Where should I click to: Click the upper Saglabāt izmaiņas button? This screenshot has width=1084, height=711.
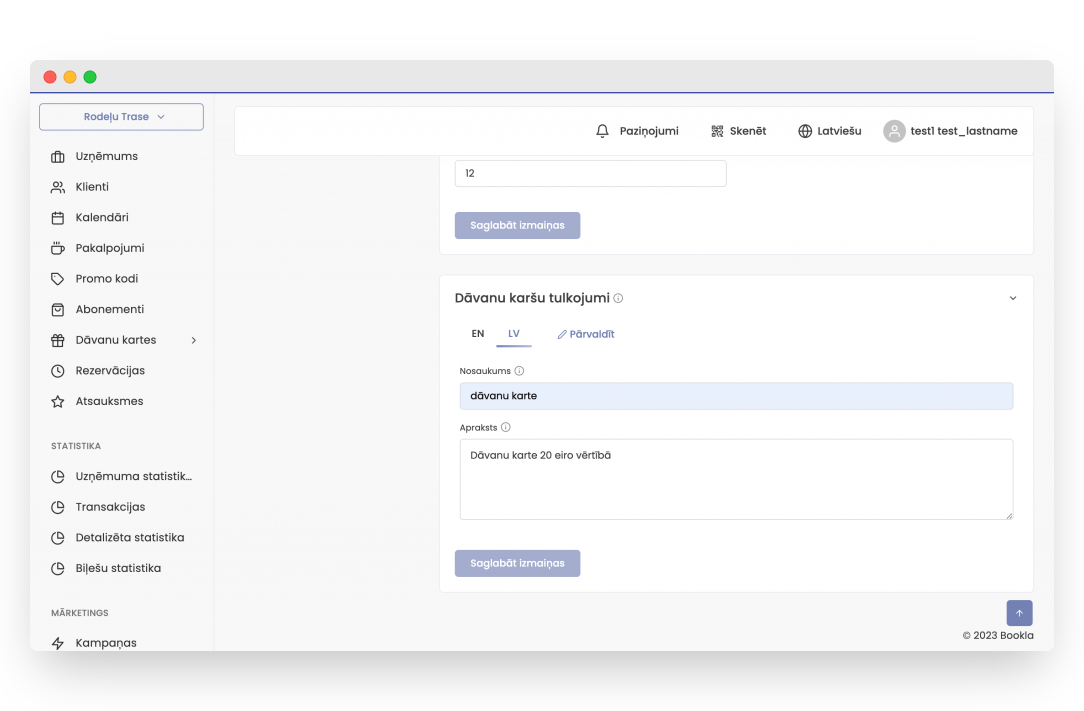pos(517,225)
